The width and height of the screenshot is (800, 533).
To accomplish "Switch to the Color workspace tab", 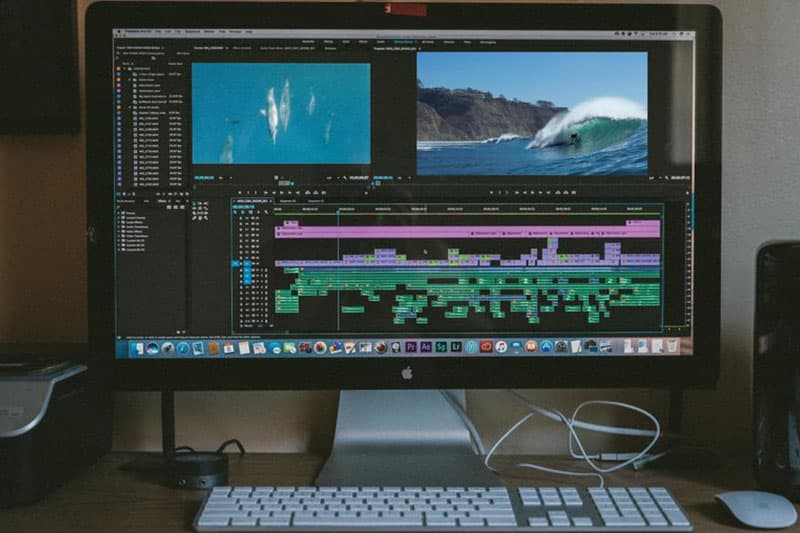I will coord(346,41).
